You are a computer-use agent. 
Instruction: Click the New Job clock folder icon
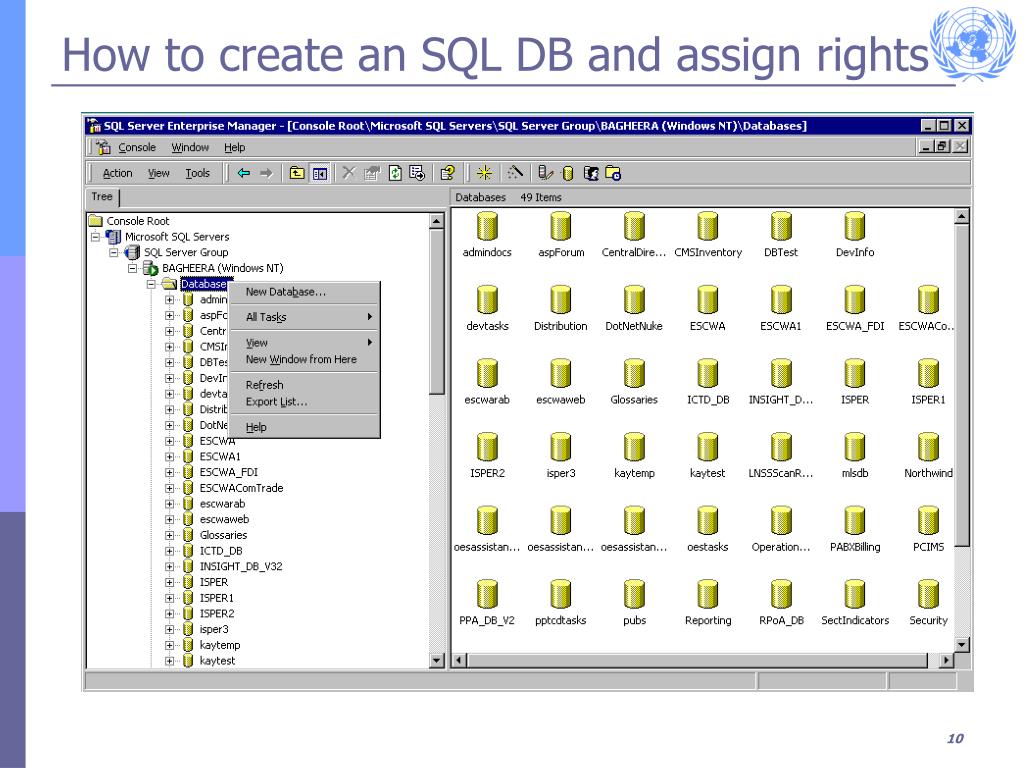tap(613, 173)
